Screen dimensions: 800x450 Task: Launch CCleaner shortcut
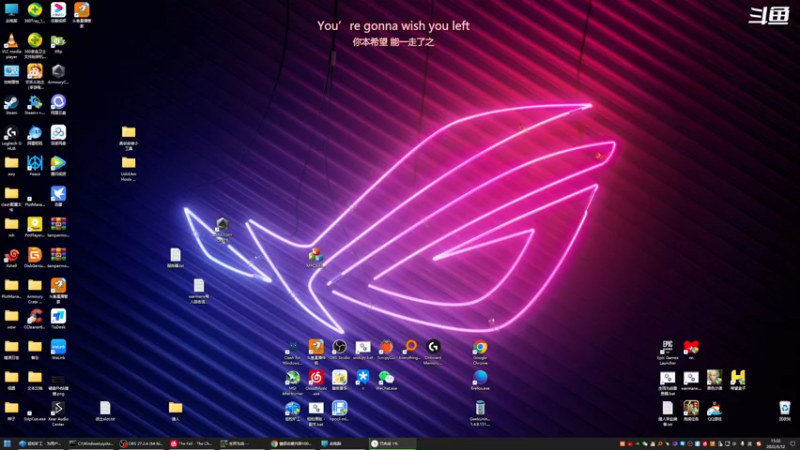point(35,319)
